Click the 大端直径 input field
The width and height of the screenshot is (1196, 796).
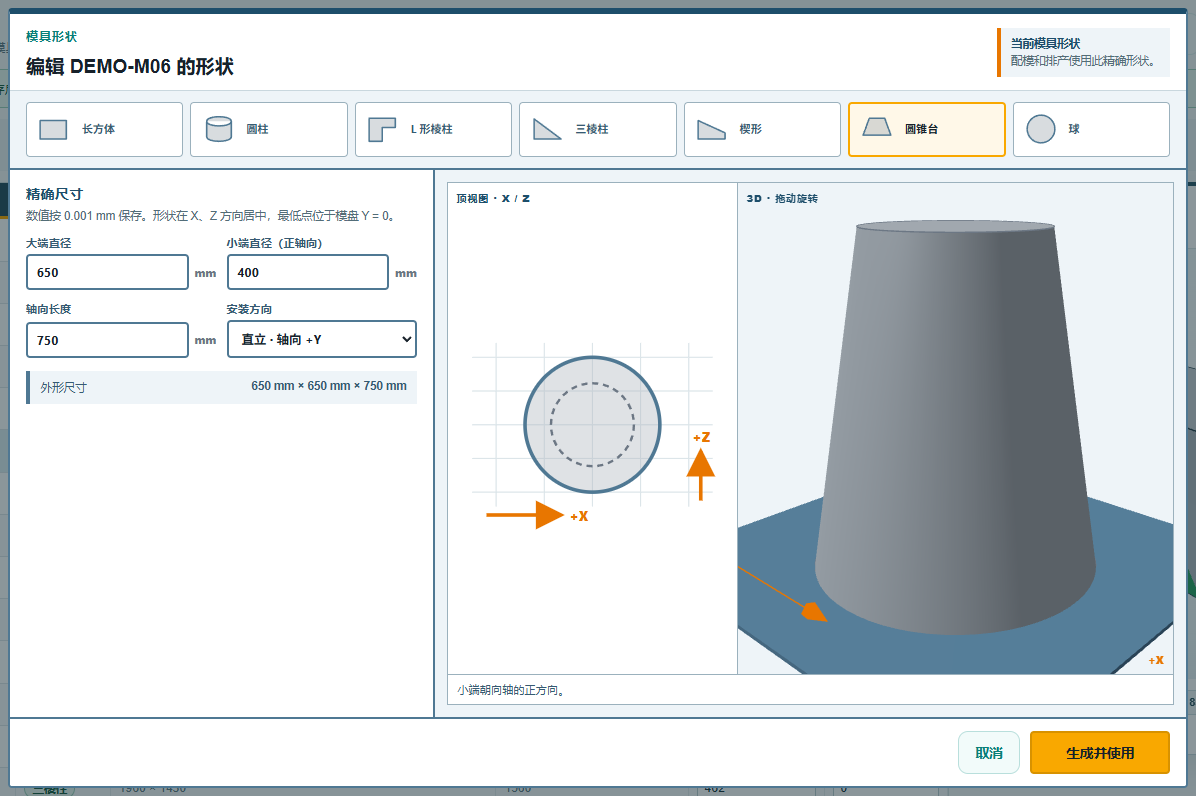(108, 272)
